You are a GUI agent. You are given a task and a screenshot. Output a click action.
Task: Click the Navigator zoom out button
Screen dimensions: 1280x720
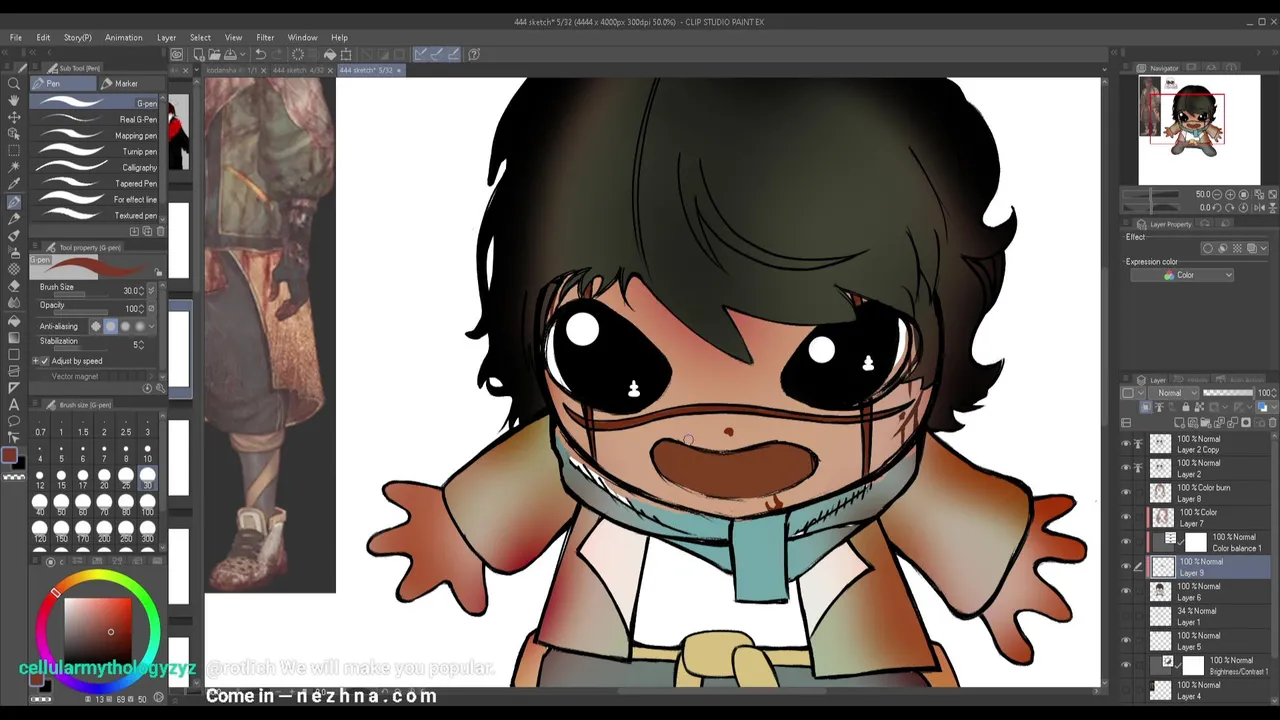pyautogui.click(x=1217, y=194)
